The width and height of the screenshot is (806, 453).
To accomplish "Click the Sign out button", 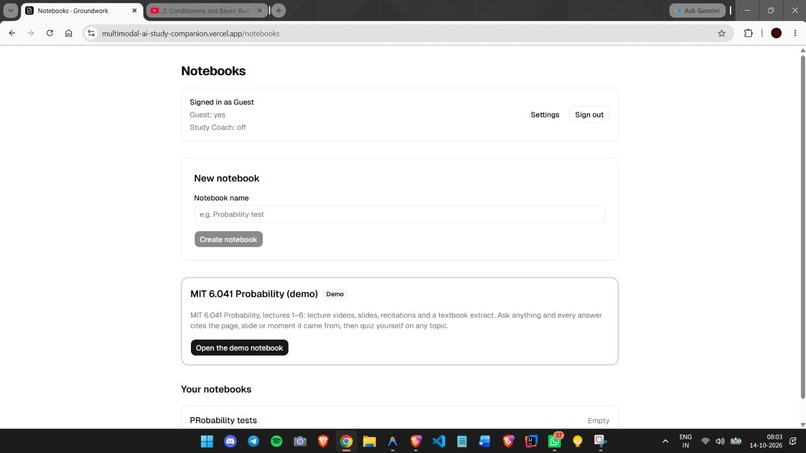I will [589, 115].
